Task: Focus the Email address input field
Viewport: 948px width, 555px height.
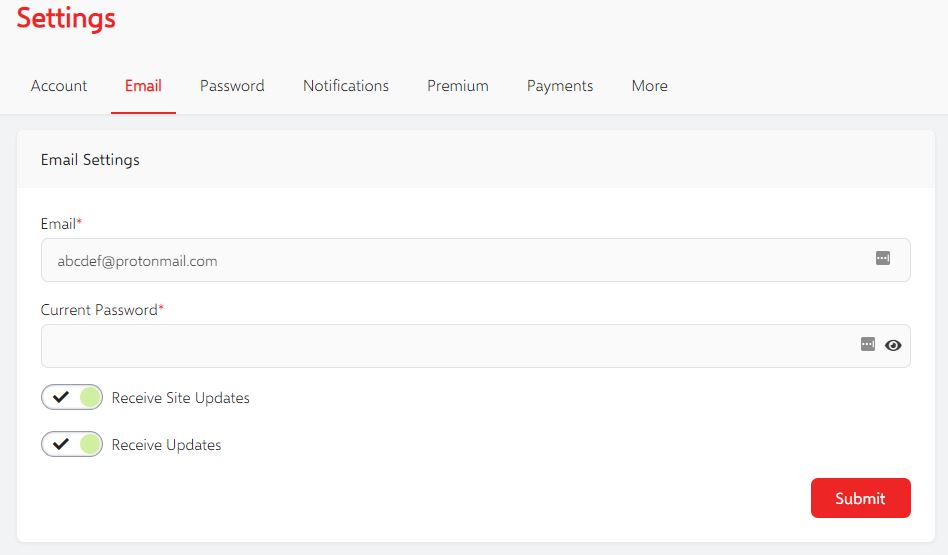Action: pos(476,260)
